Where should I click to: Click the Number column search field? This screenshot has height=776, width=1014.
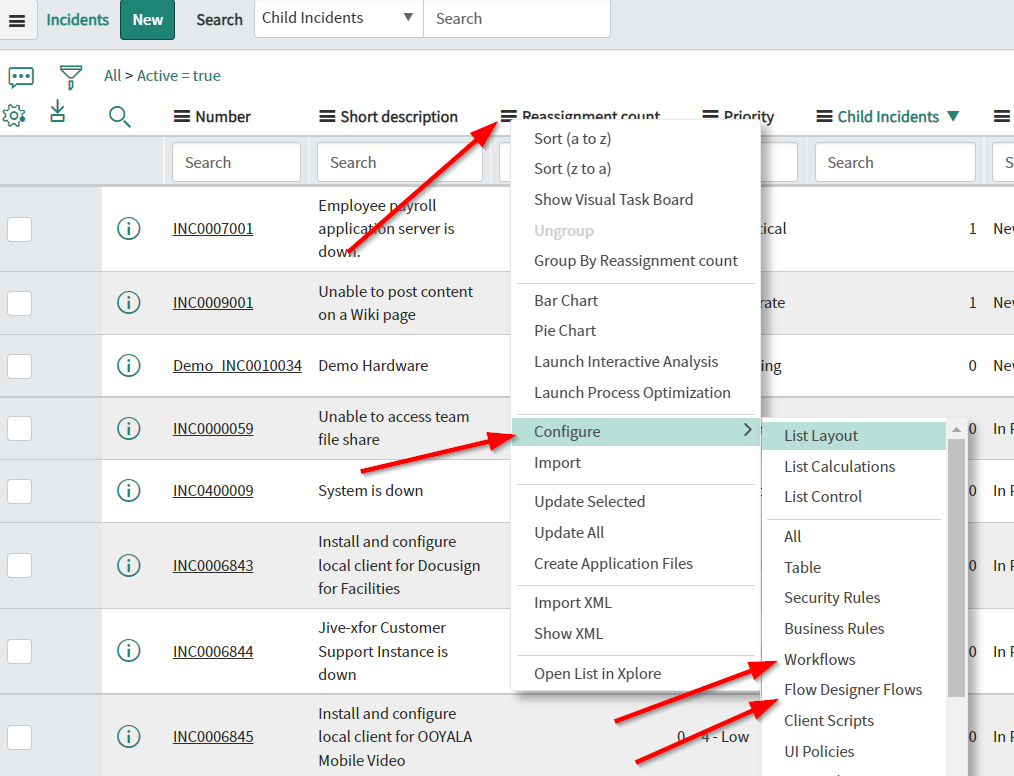click(x=236, y=162)
